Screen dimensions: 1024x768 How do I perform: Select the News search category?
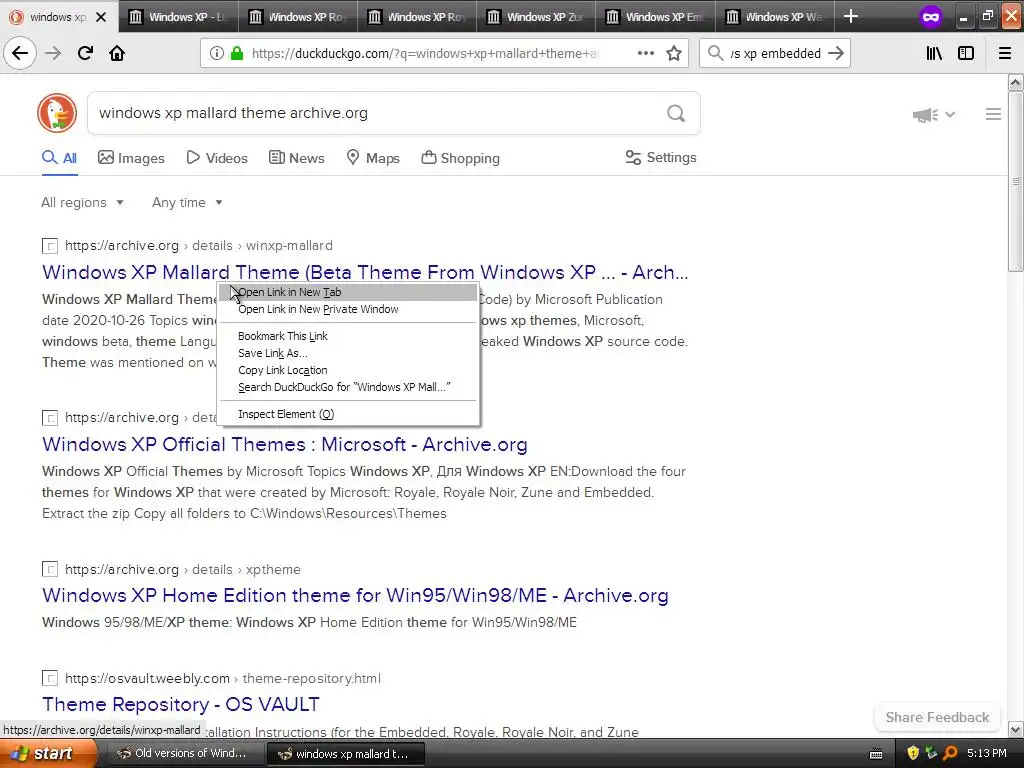296,158
